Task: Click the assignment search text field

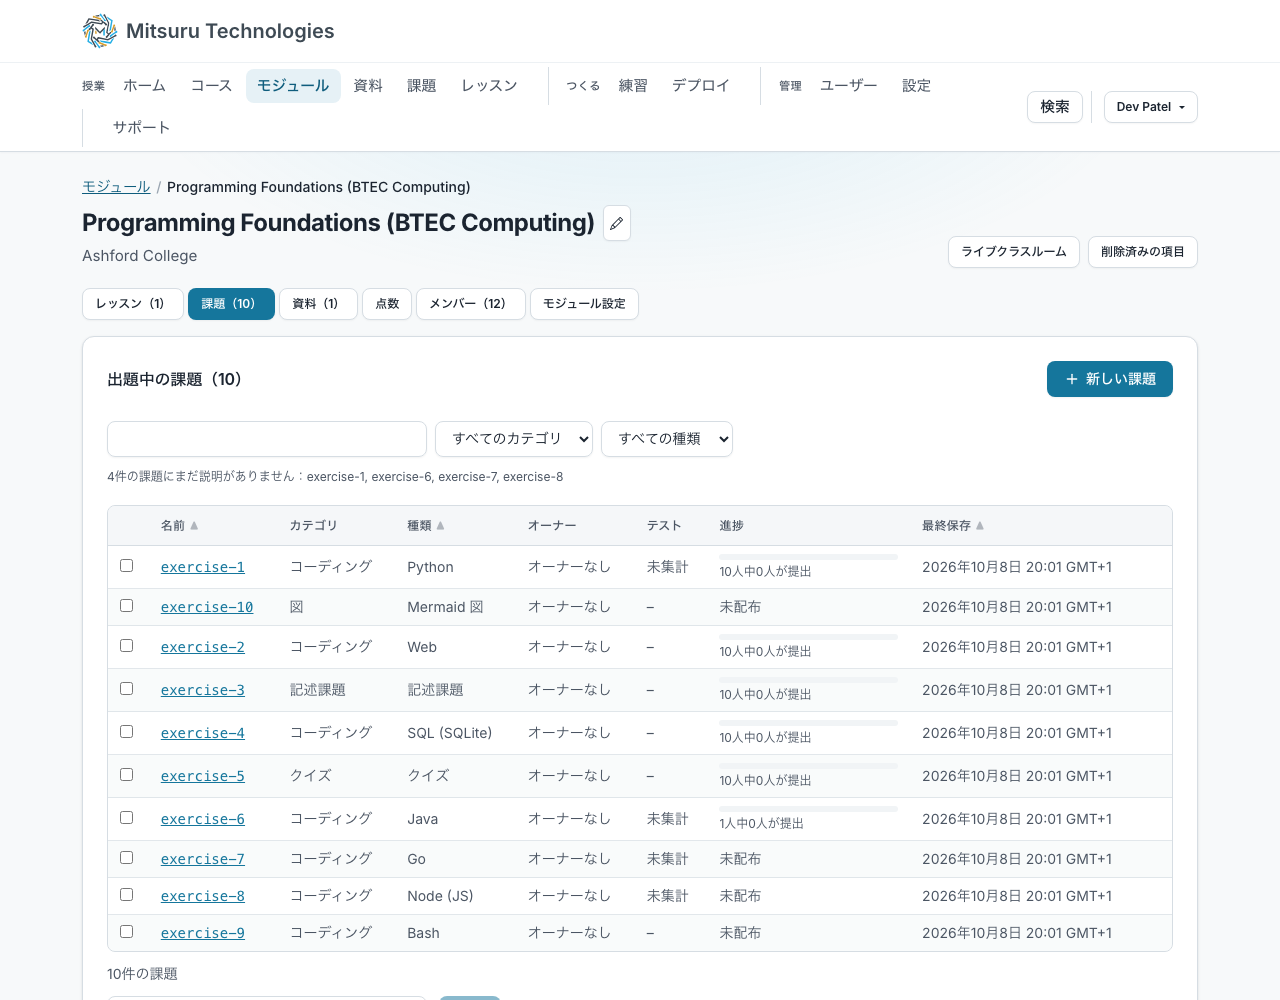Action: (267, 439)
